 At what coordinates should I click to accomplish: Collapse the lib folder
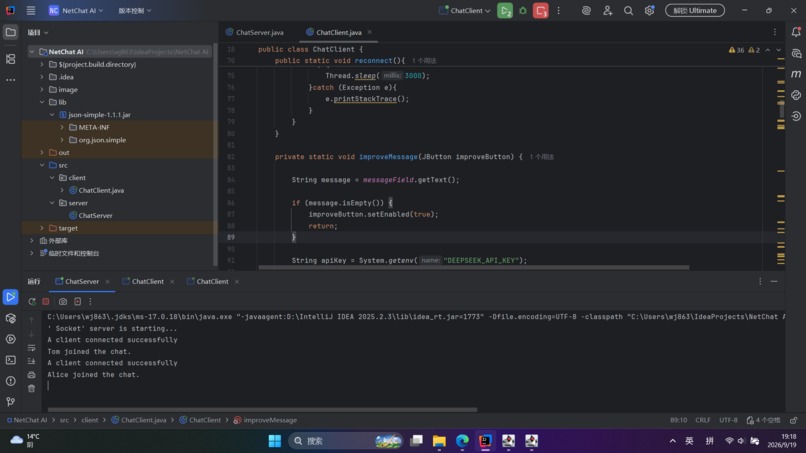click(42, 102)
